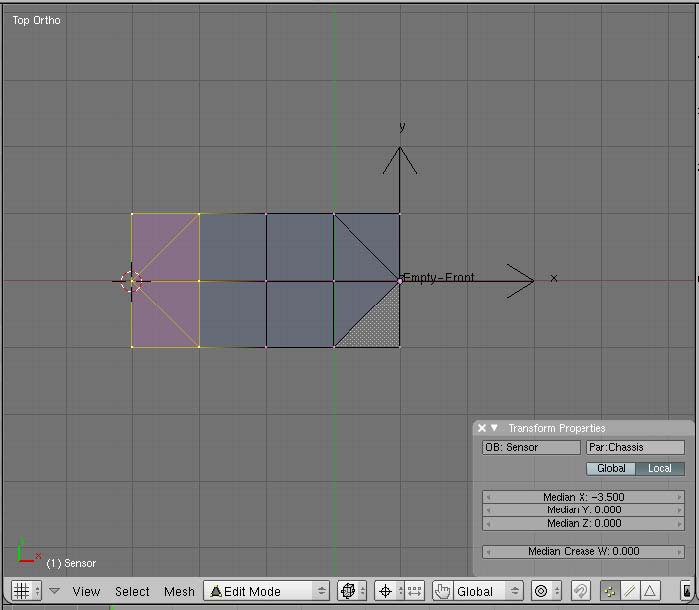Click the OB: Sensor name field
This screenshot has height=610, width=699.
point(531,447)
